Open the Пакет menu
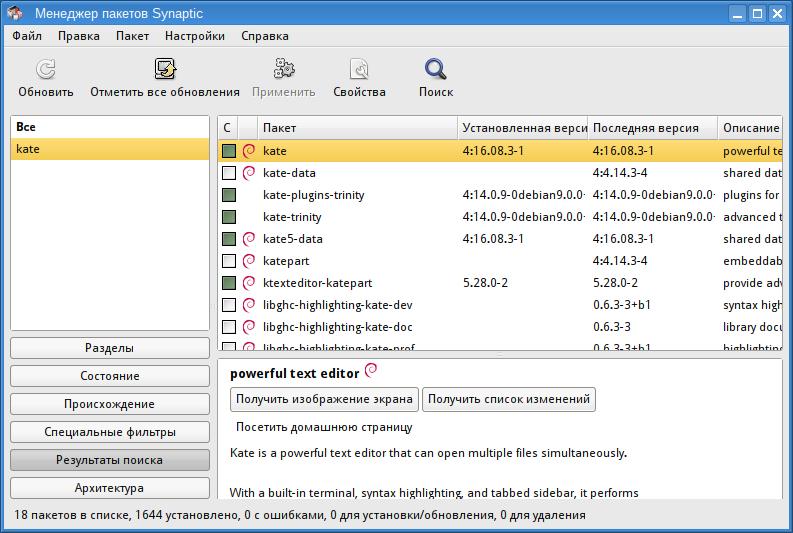 point(132,36)
